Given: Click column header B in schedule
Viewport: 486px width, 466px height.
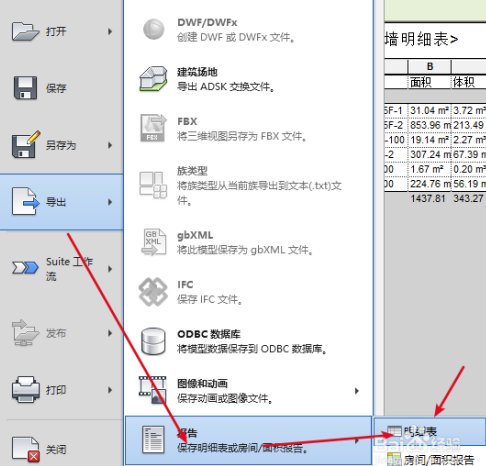Looking at the screenshot, I should pos(430,67).
